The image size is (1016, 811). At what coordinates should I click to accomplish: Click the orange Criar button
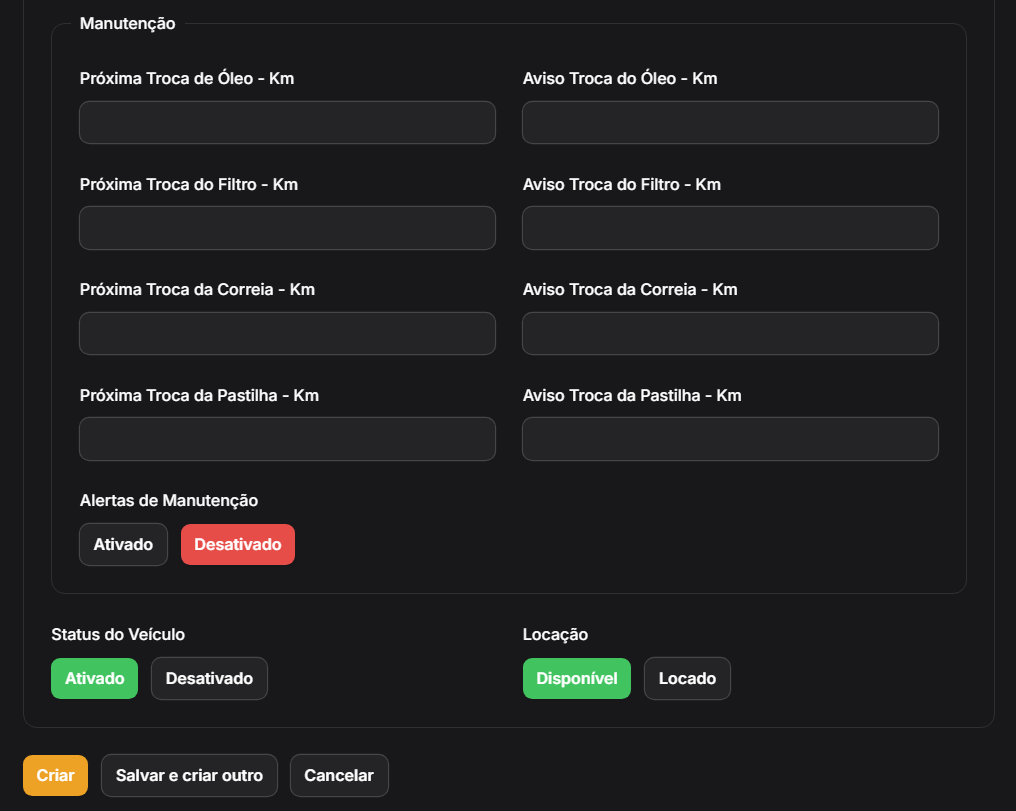pyautogui.click(x=56, y=775)
